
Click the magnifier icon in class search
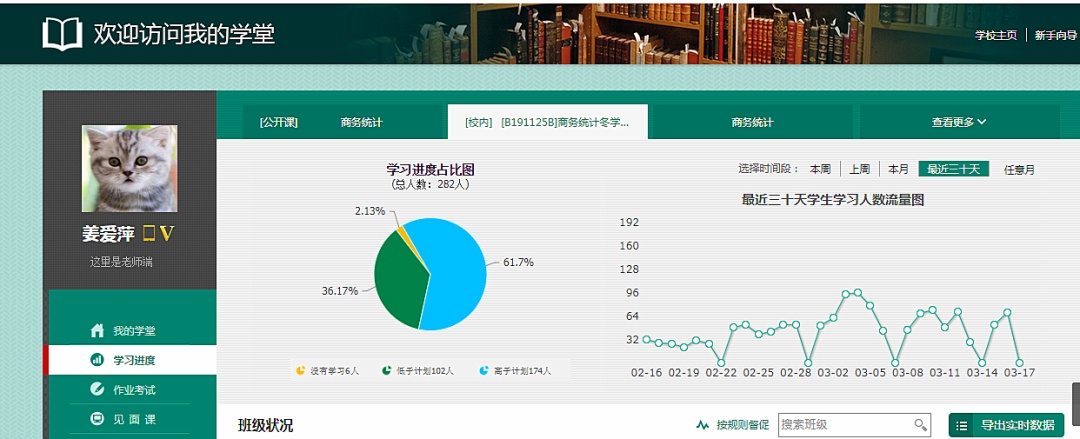point(920,425)
